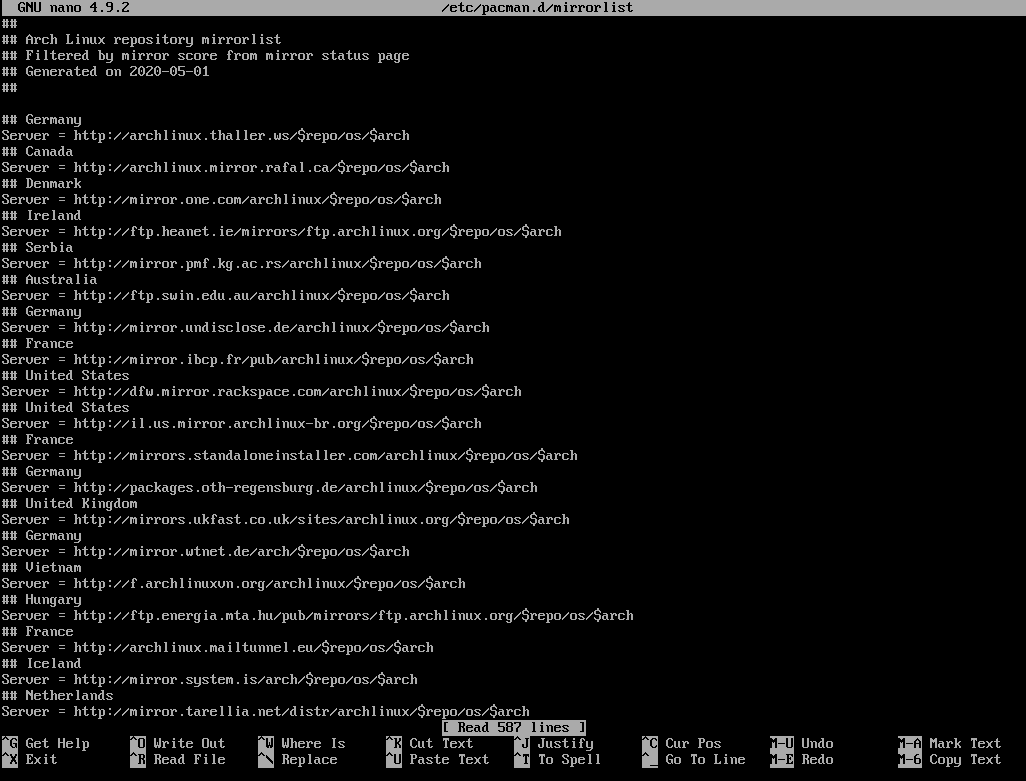The width and height of the screenshot is (1026, 781).
Task: Click the M-E Redo shortcut
Action: click(x=802, y=760)
